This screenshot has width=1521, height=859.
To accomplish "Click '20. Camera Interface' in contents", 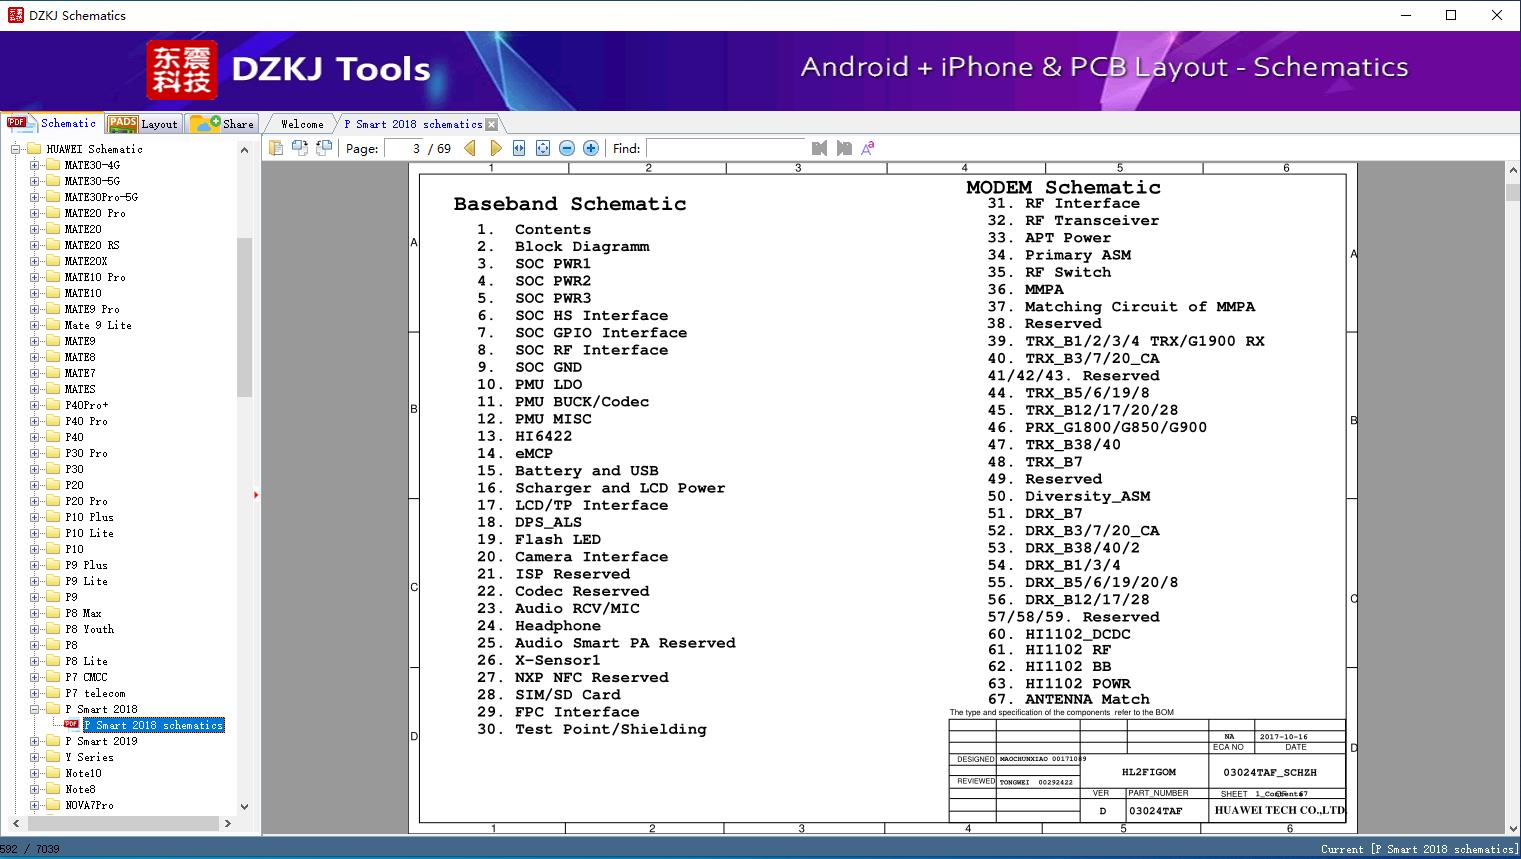I will (x=572, y=557).
